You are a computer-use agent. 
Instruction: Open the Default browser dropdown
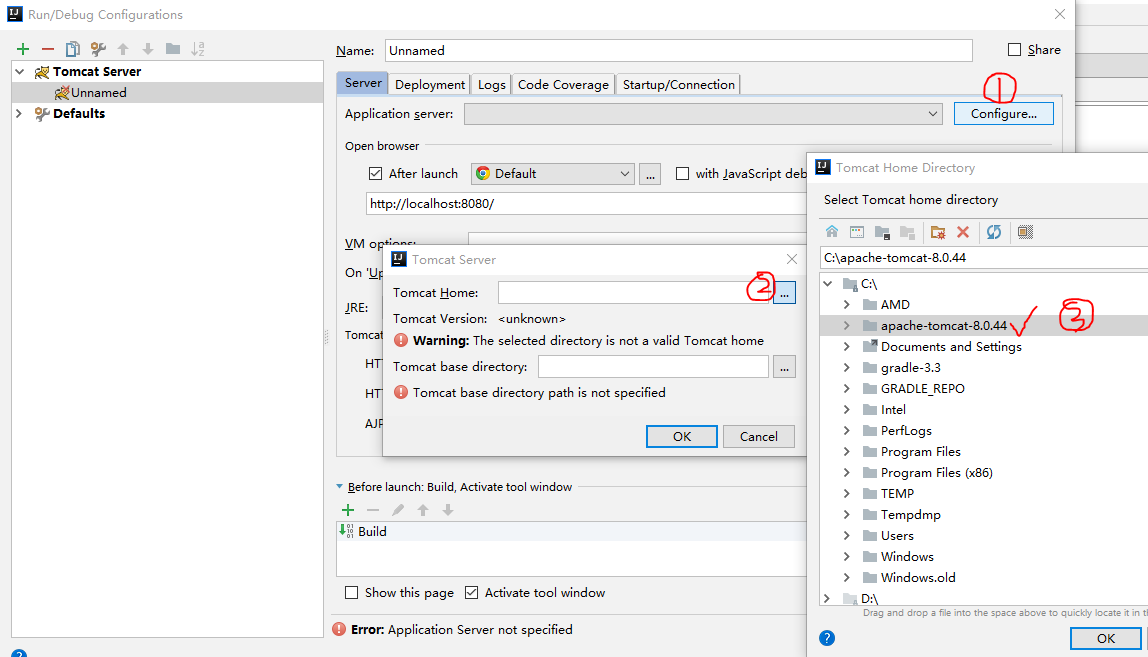pyautogui.click(x=553, y=174)
